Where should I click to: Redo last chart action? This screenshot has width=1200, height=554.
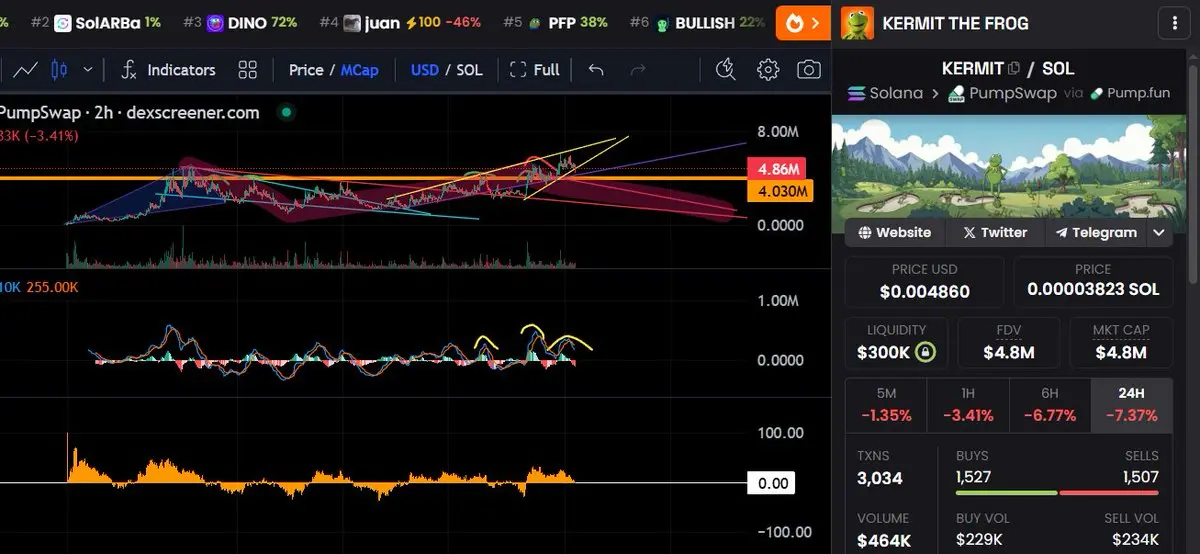point(638,70)
